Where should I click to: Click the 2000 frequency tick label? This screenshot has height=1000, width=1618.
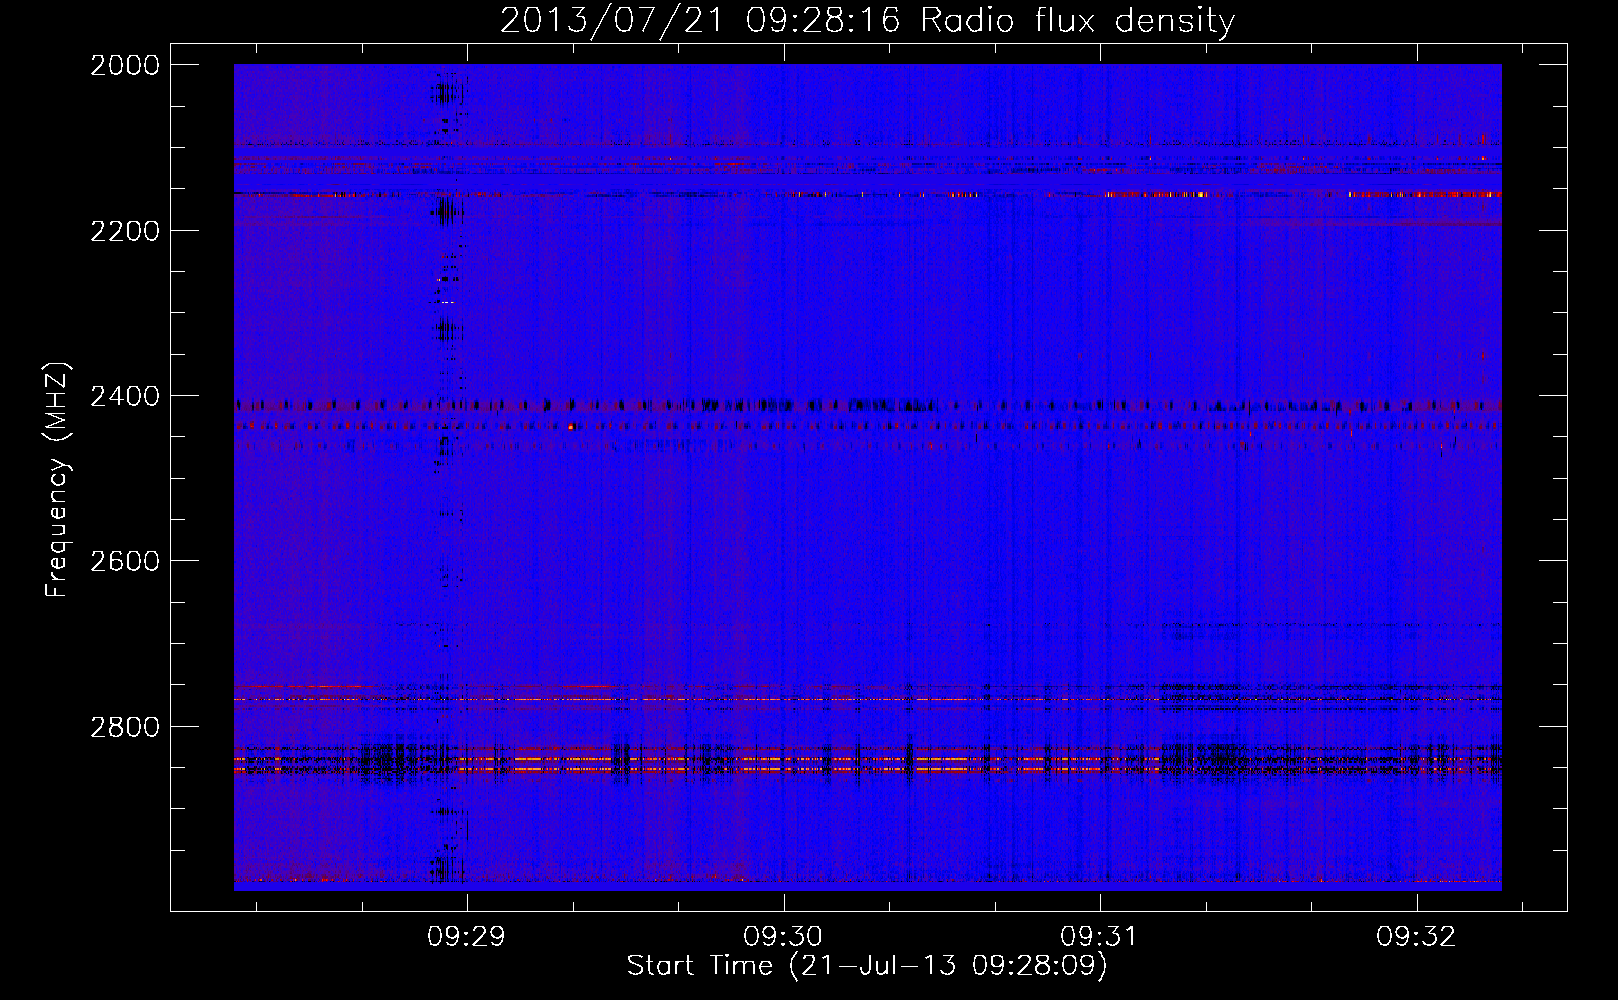tap(125, 65)
